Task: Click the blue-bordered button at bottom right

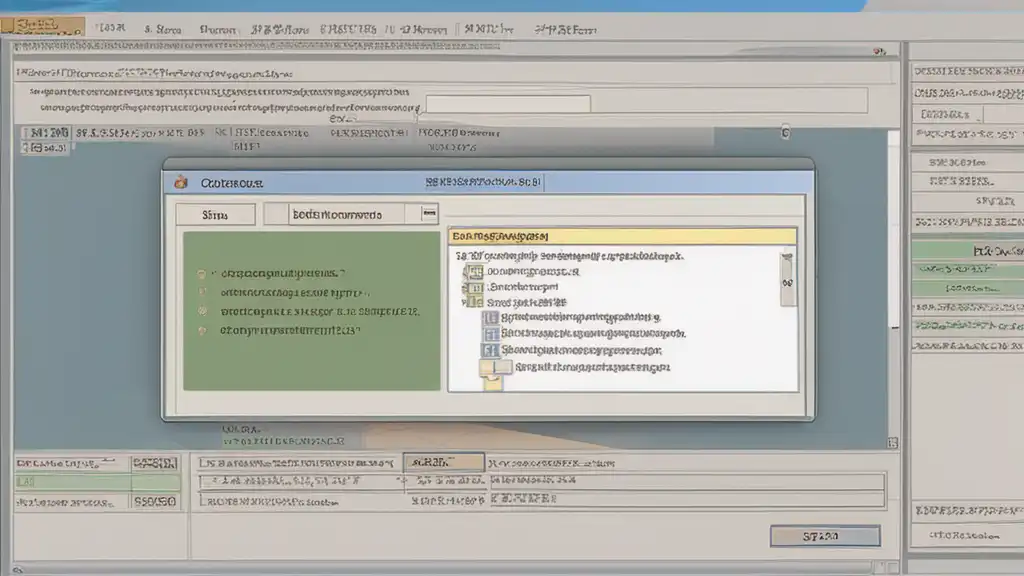Action: point(825,536)
